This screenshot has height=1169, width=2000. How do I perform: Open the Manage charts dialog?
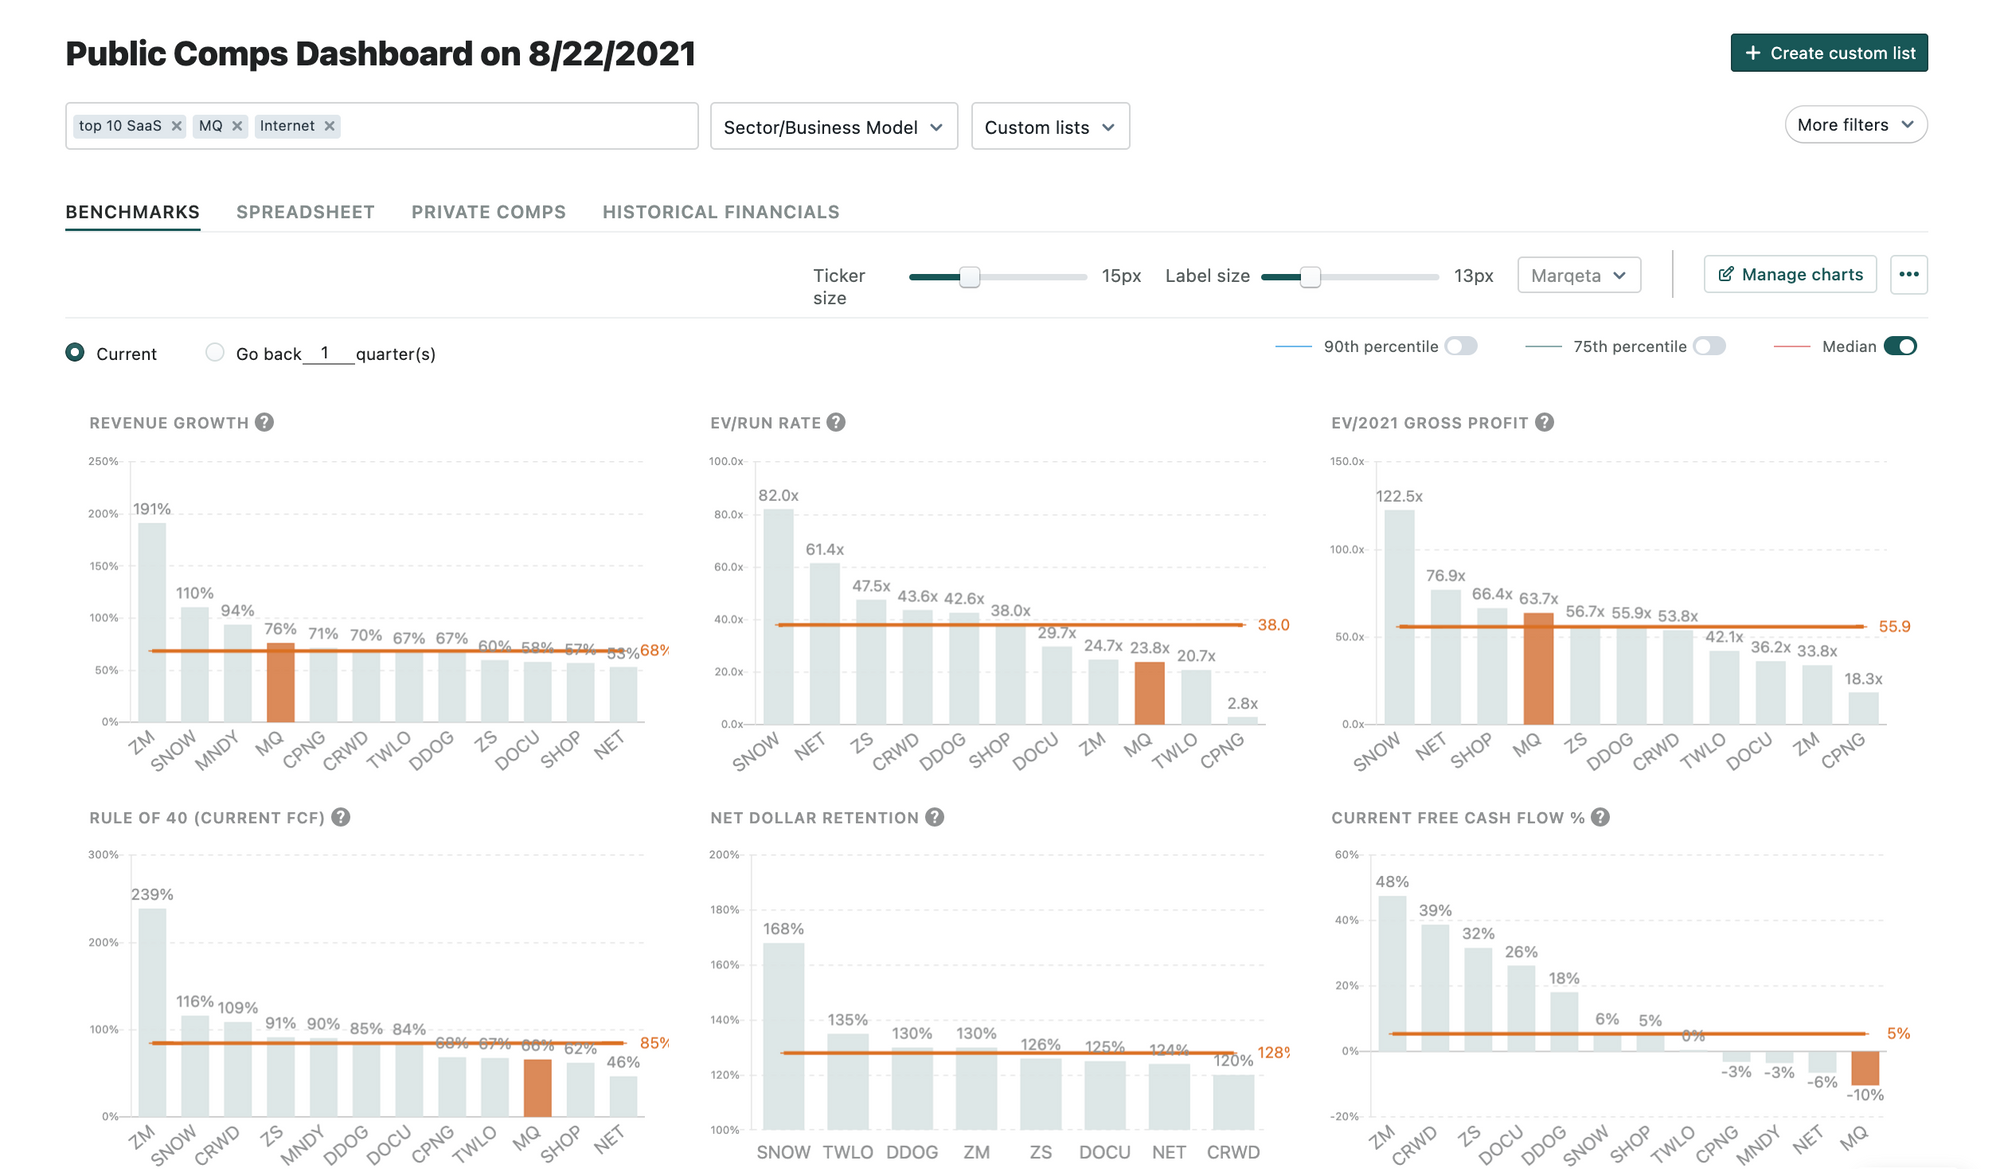click(x=1790, y=274)
